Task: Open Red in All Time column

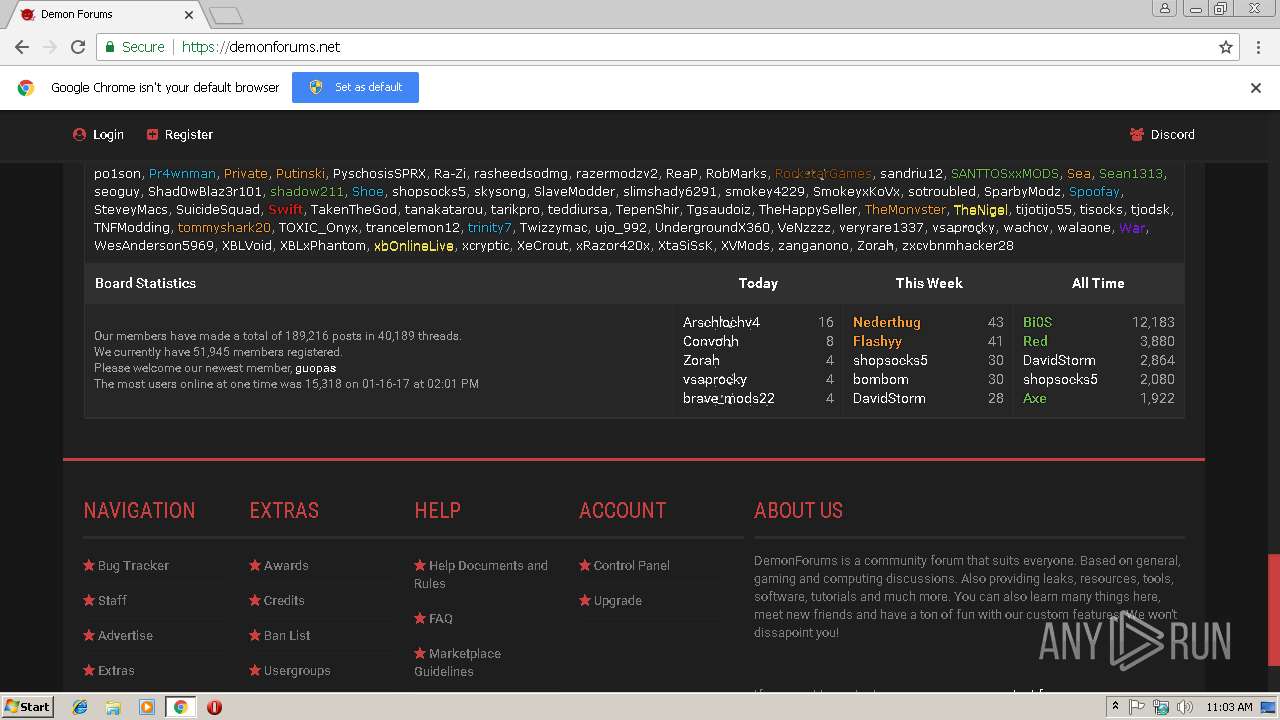Action: tap(1035, 341)
